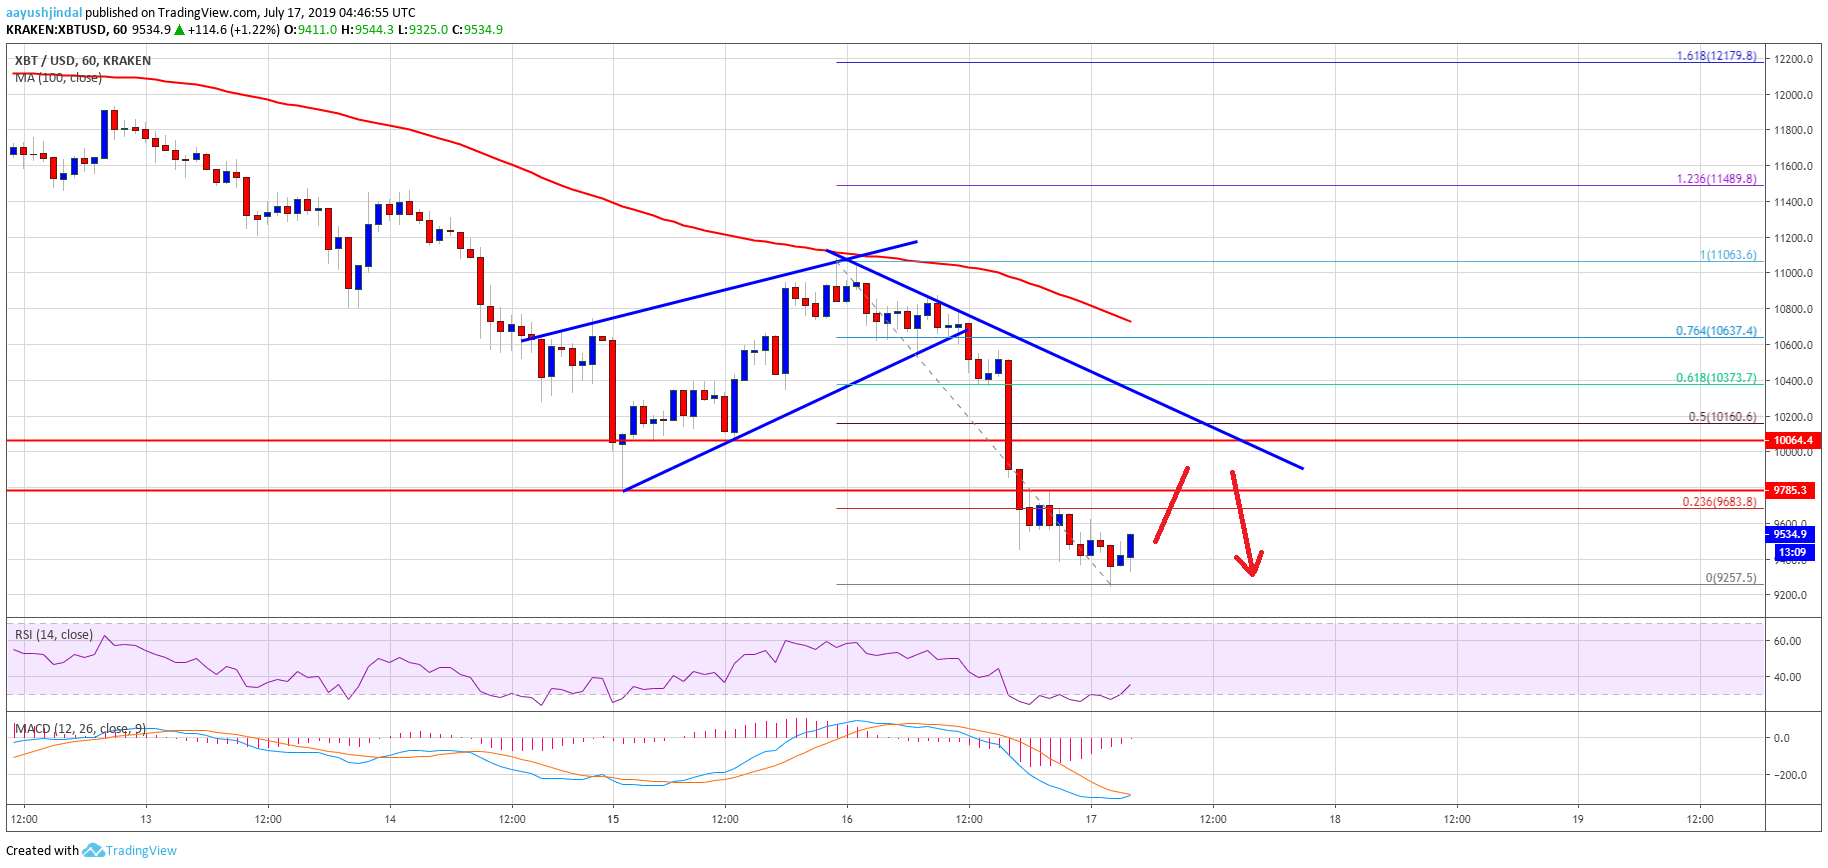Screen dimensions: 1828x868
Task: Click the TradingView cloud logo icon
Action: tap(93, 851)
